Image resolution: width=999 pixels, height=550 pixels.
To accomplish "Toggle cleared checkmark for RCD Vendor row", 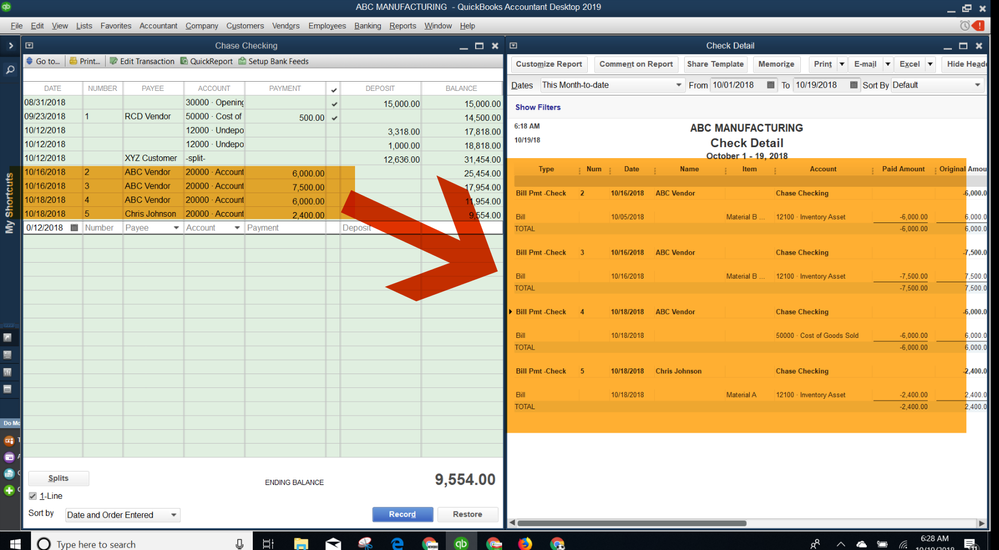I will point(334,117).
